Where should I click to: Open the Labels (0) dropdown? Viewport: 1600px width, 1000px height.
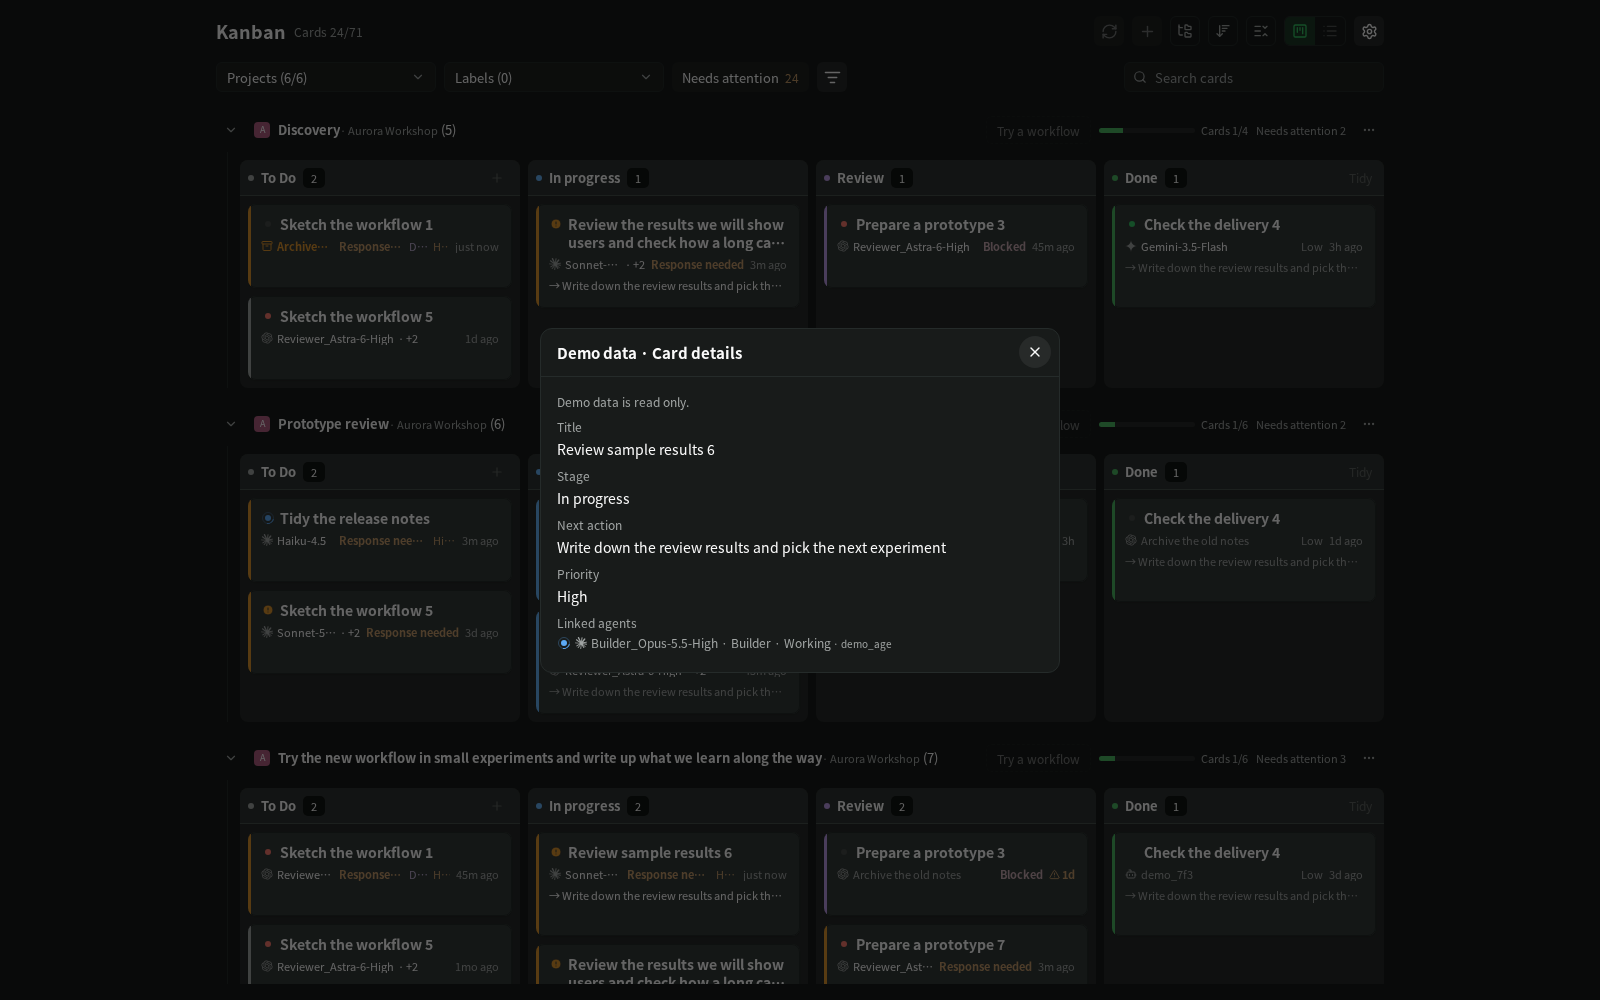tap(553, 77)
